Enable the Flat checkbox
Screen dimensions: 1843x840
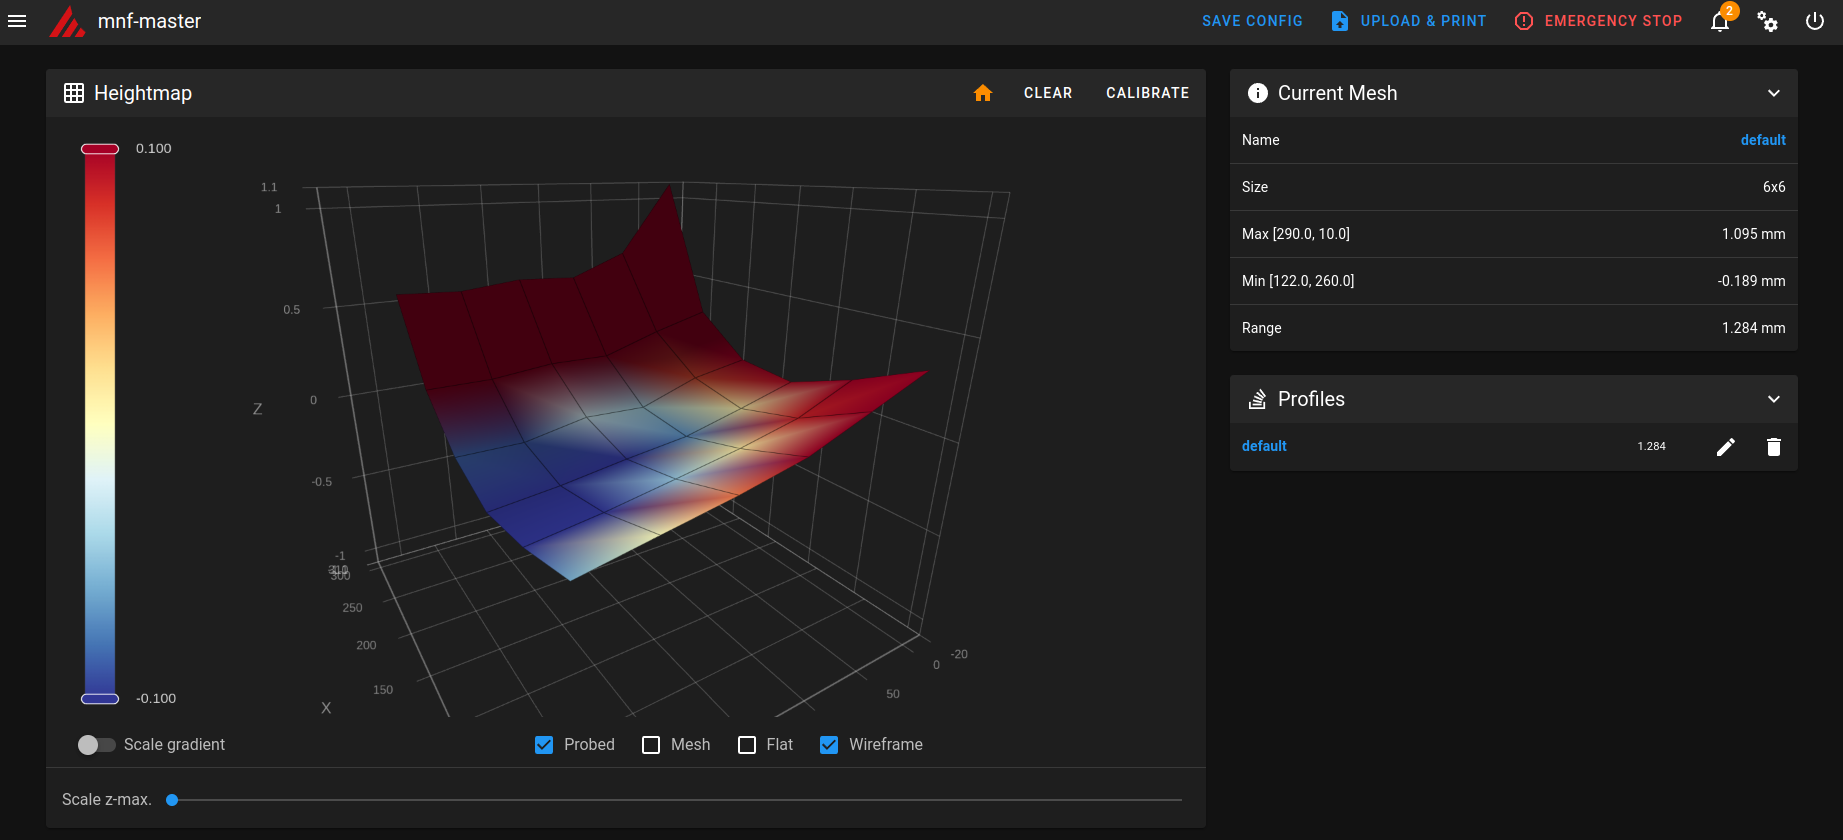coord(747,745)
